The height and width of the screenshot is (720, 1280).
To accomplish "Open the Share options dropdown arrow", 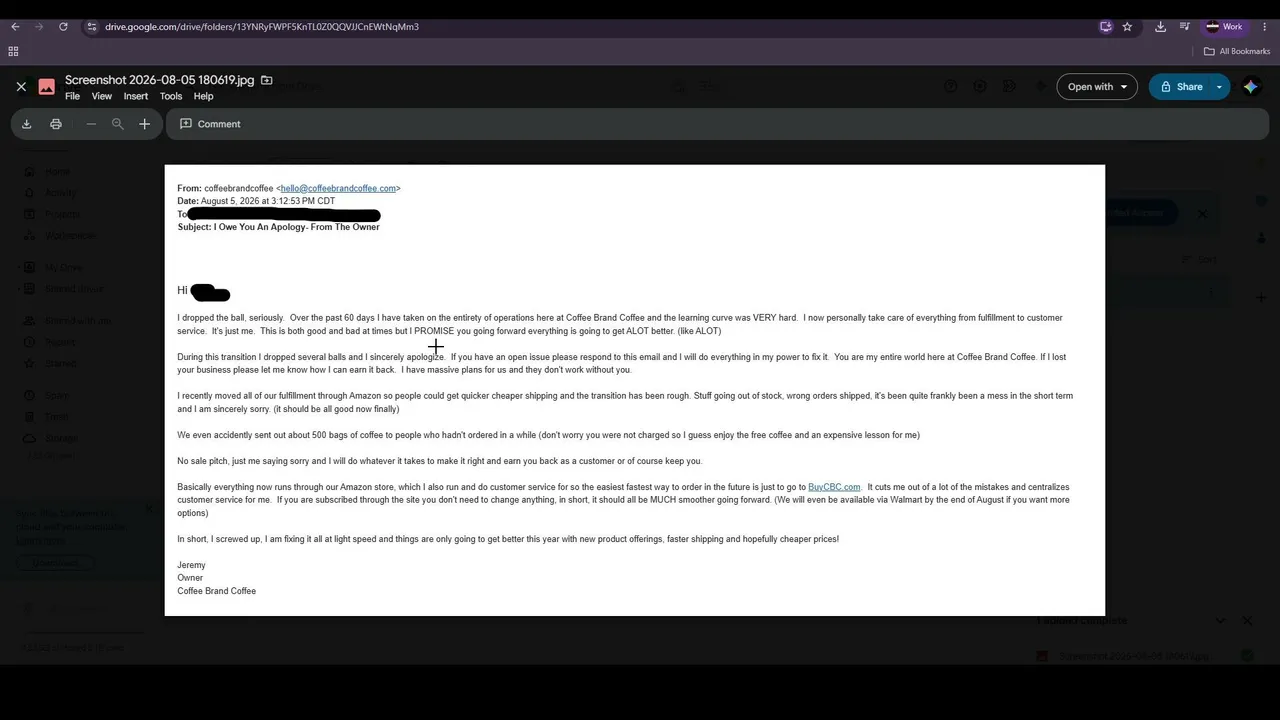I will coord(1219,87).
